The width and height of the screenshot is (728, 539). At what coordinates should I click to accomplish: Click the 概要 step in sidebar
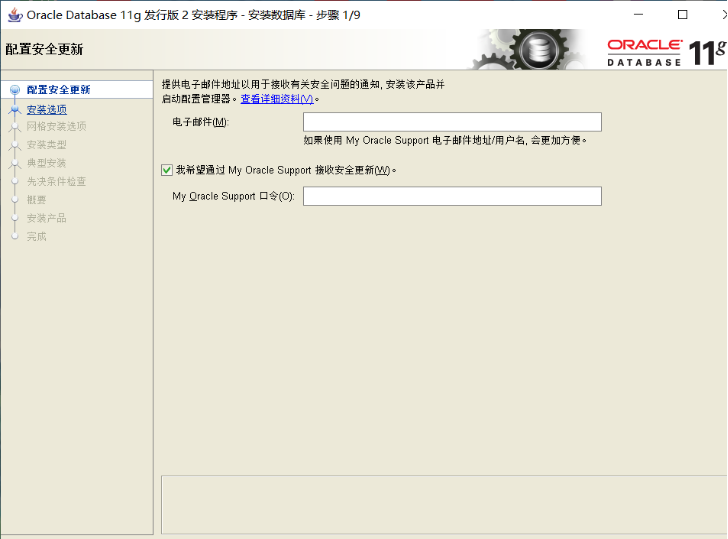coord(36,200)
